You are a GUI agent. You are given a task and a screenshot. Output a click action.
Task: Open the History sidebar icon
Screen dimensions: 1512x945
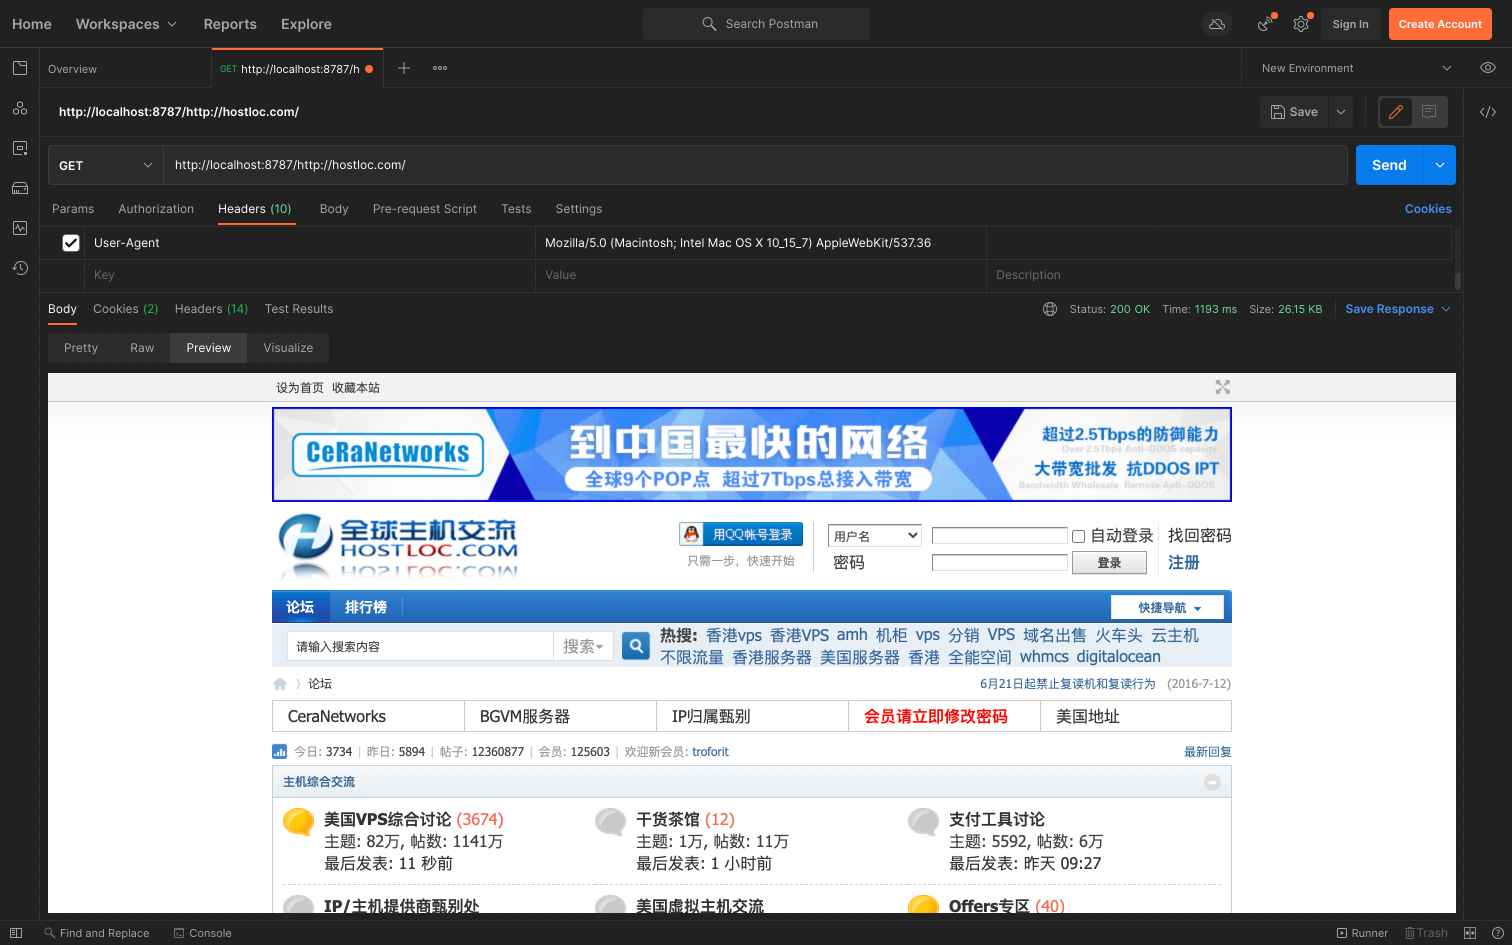pyautogui.click(x=20, y=268)
